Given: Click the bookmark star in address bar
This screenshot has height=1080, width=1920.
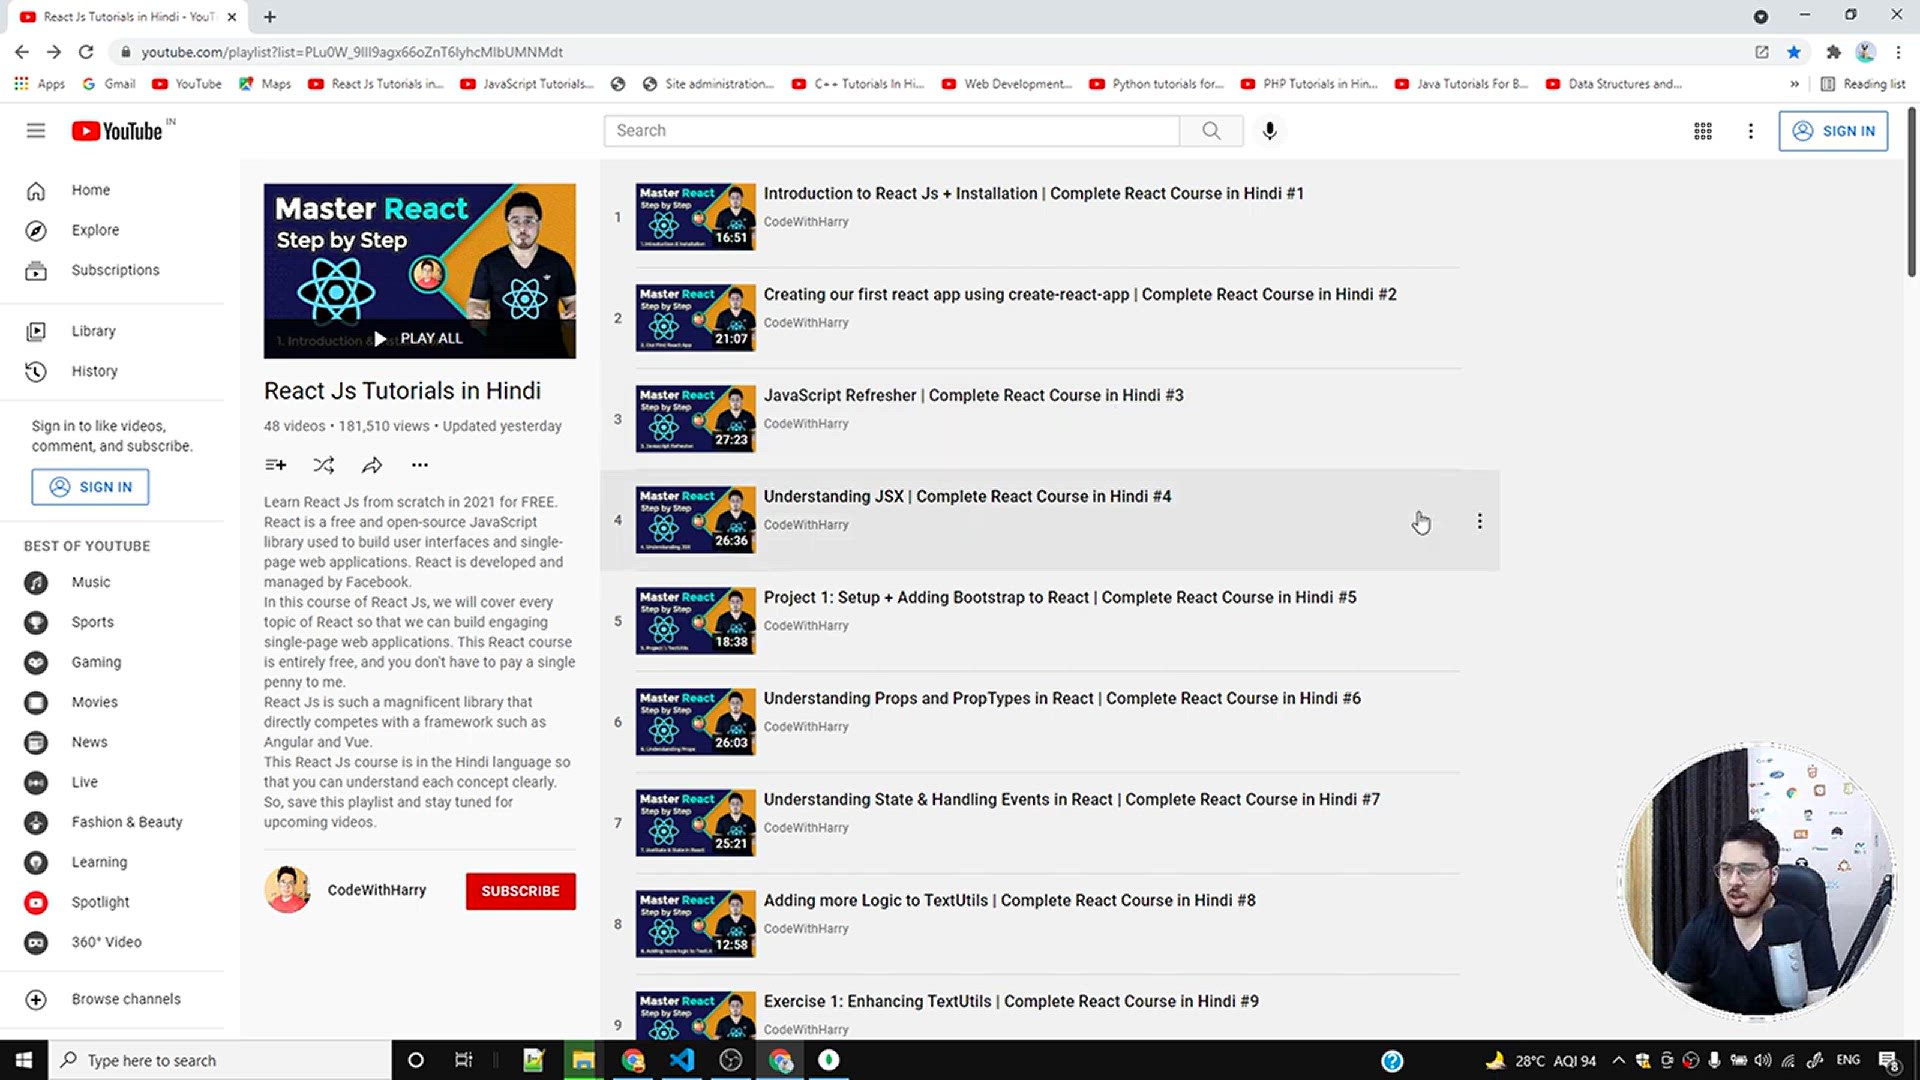Looking at the screenshot, I should (1794, 52).
